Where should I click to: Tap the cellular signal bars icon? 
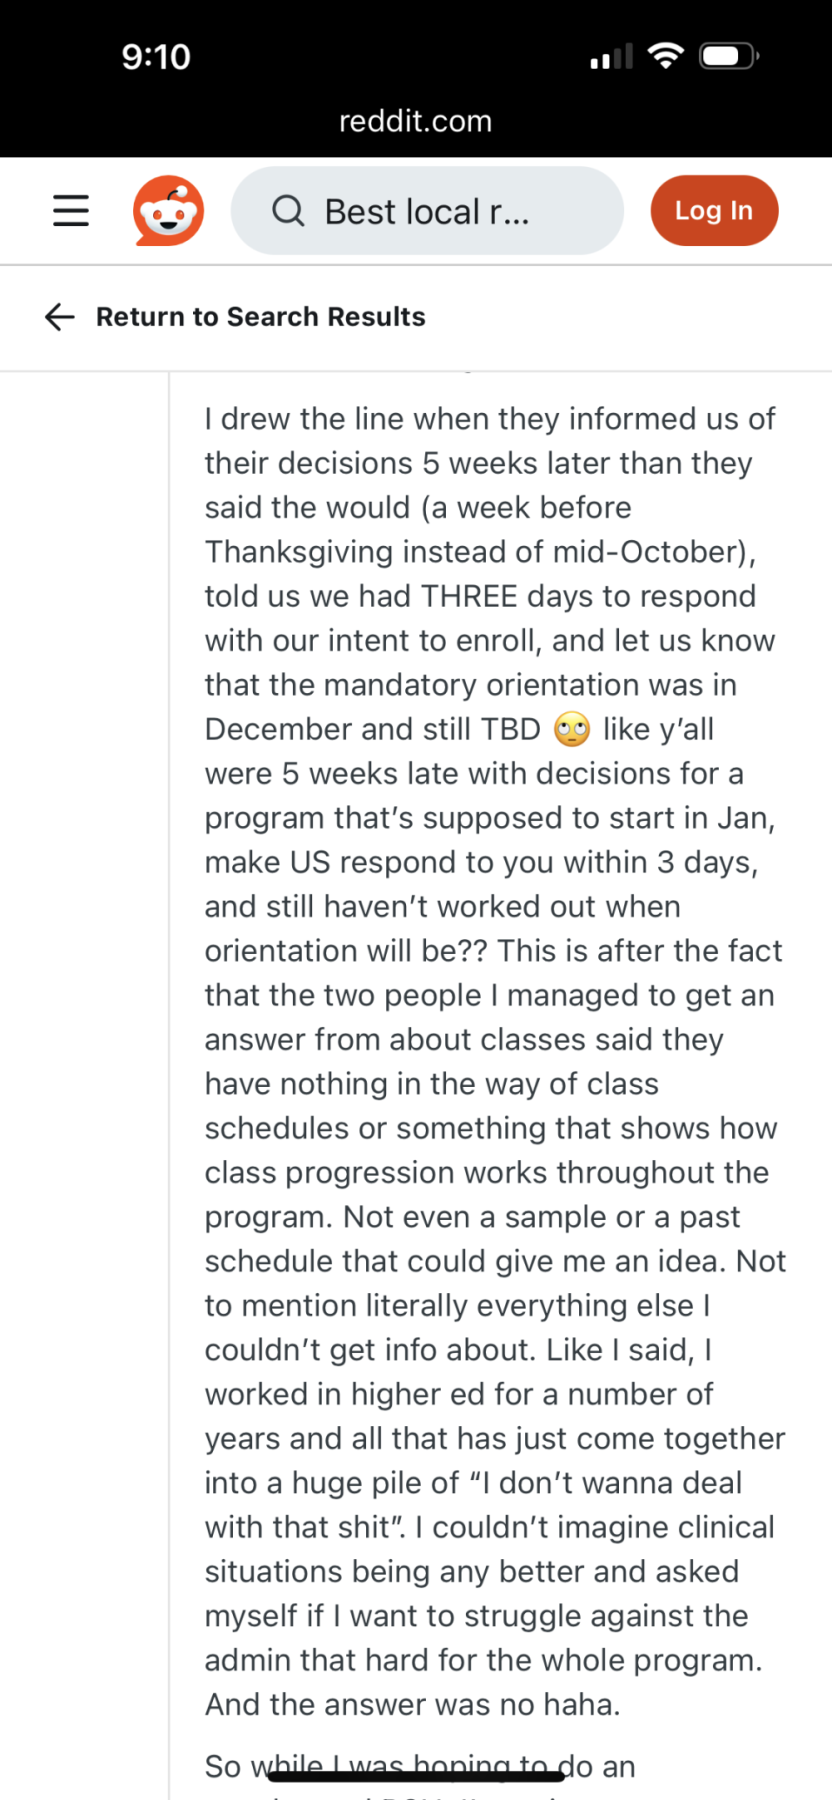click(x=611, y=57)
